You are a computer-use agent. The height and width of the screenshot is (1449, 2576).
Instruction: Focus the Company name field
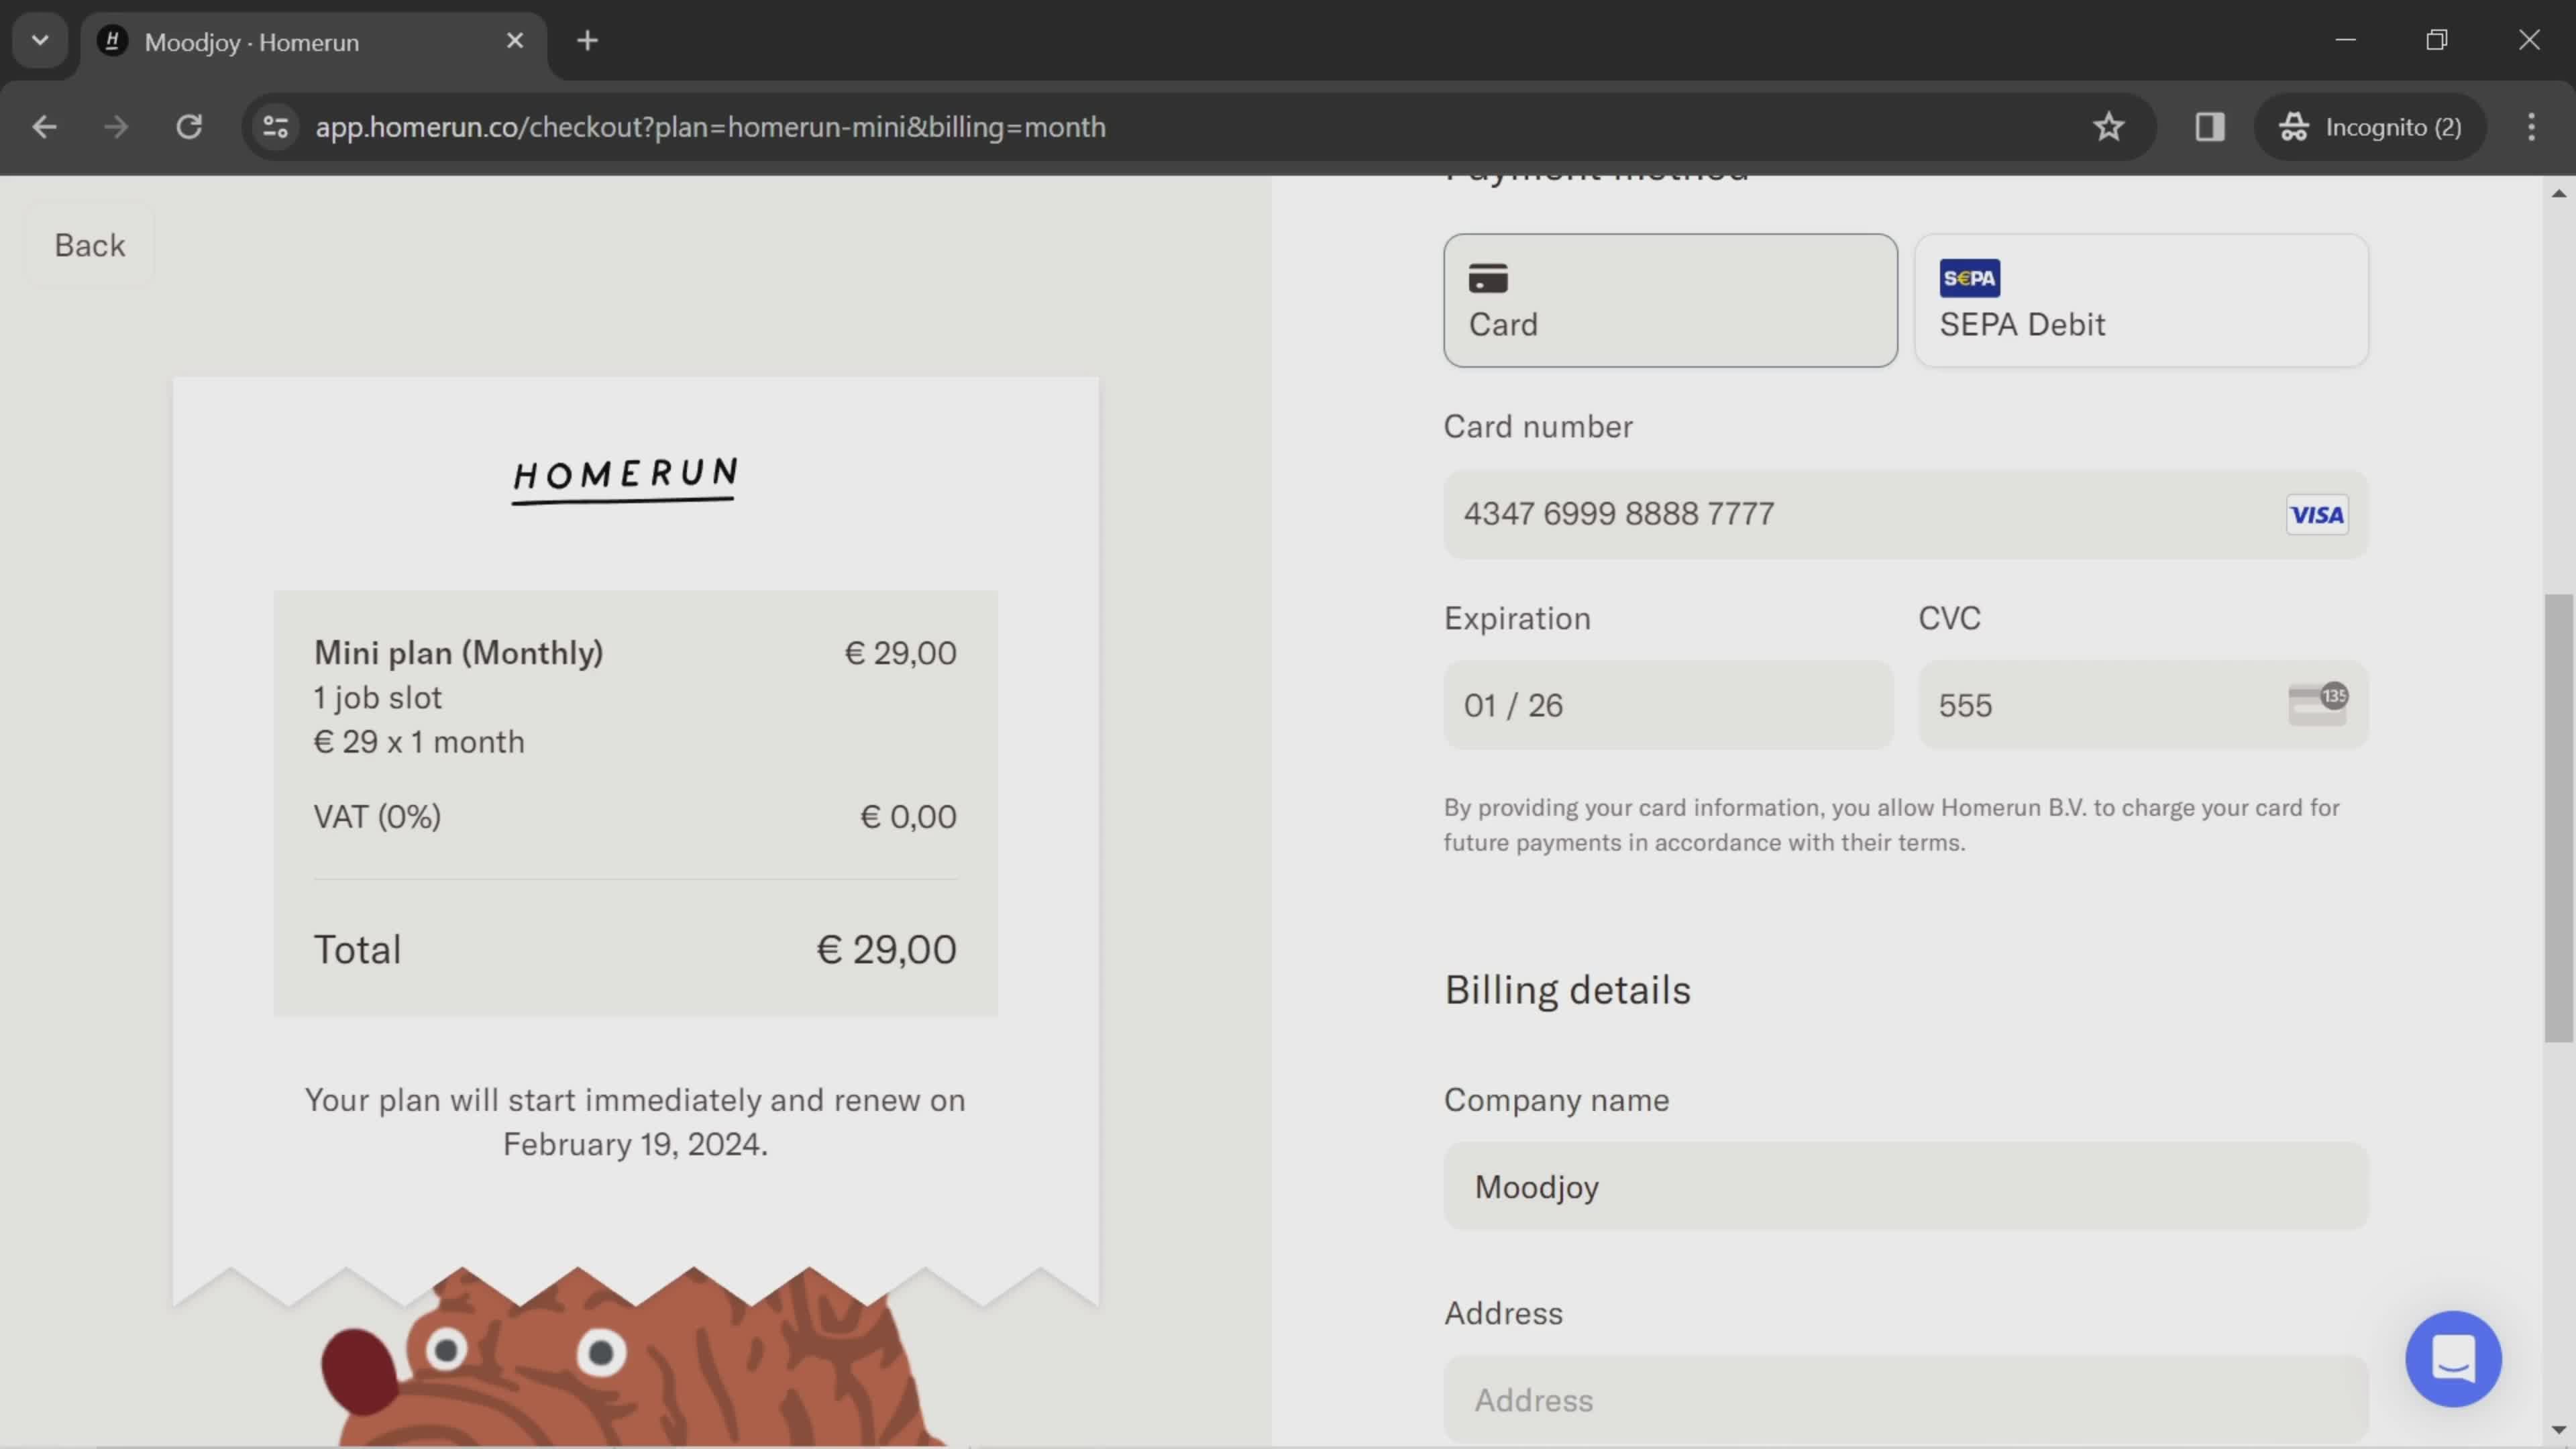1905,1186
